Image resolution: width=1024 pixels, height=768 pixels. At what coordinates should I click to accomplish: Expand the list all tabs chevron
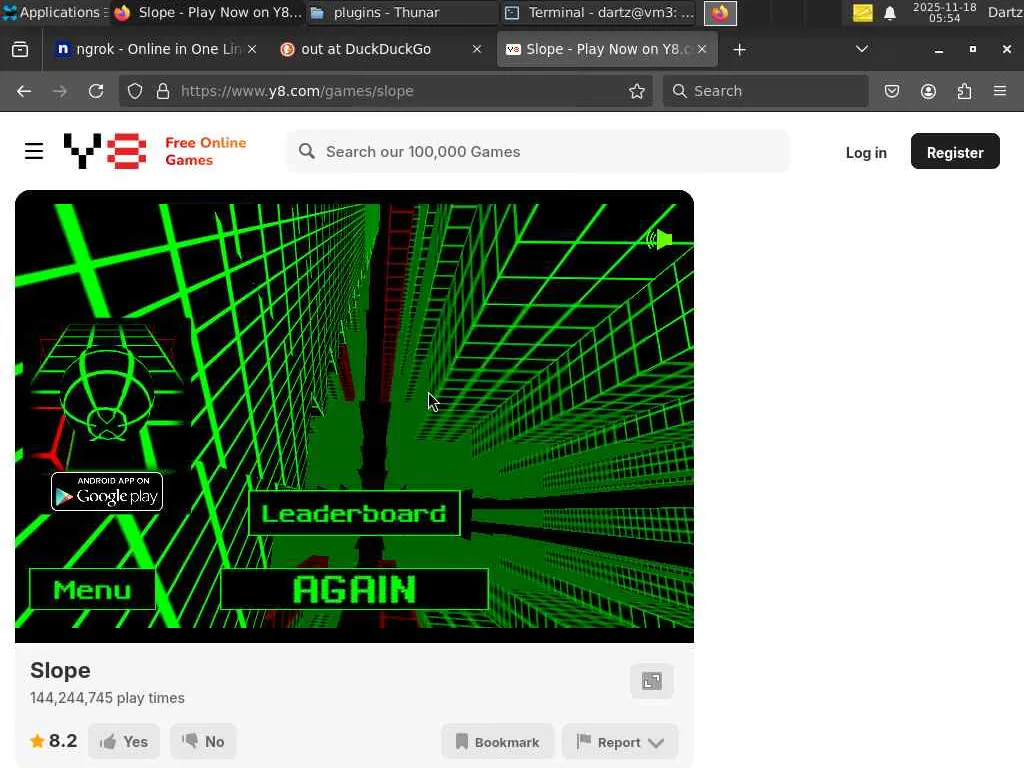pyautogui.click(x=861, y=49)
